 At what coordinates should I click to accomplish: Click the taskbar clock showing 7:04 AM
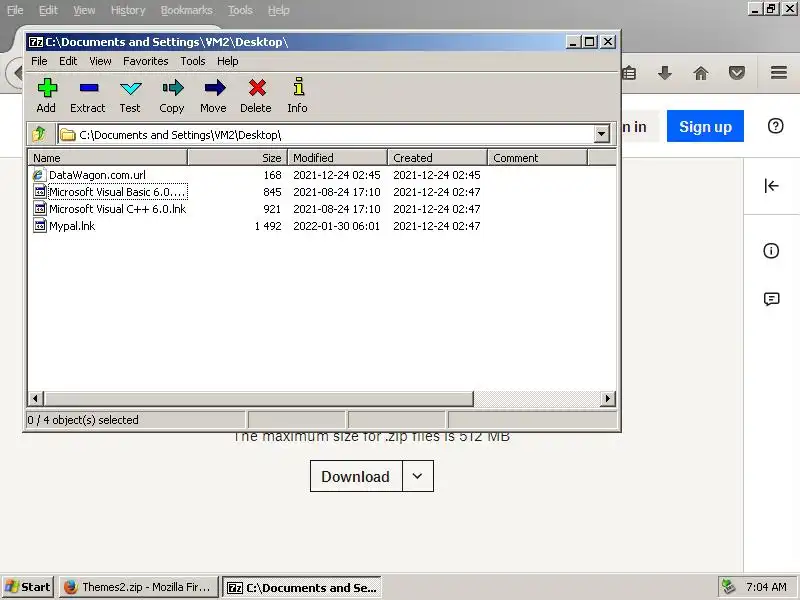pyautogui.click(x=766, y=587)
